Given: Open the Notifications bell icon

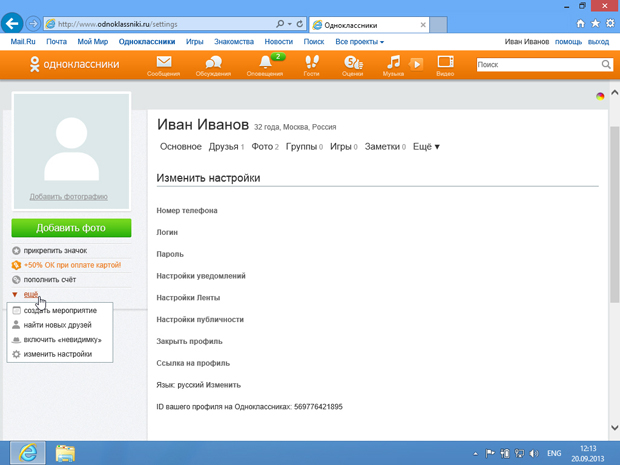Looking at the screenshot, I should pos(265,62).
